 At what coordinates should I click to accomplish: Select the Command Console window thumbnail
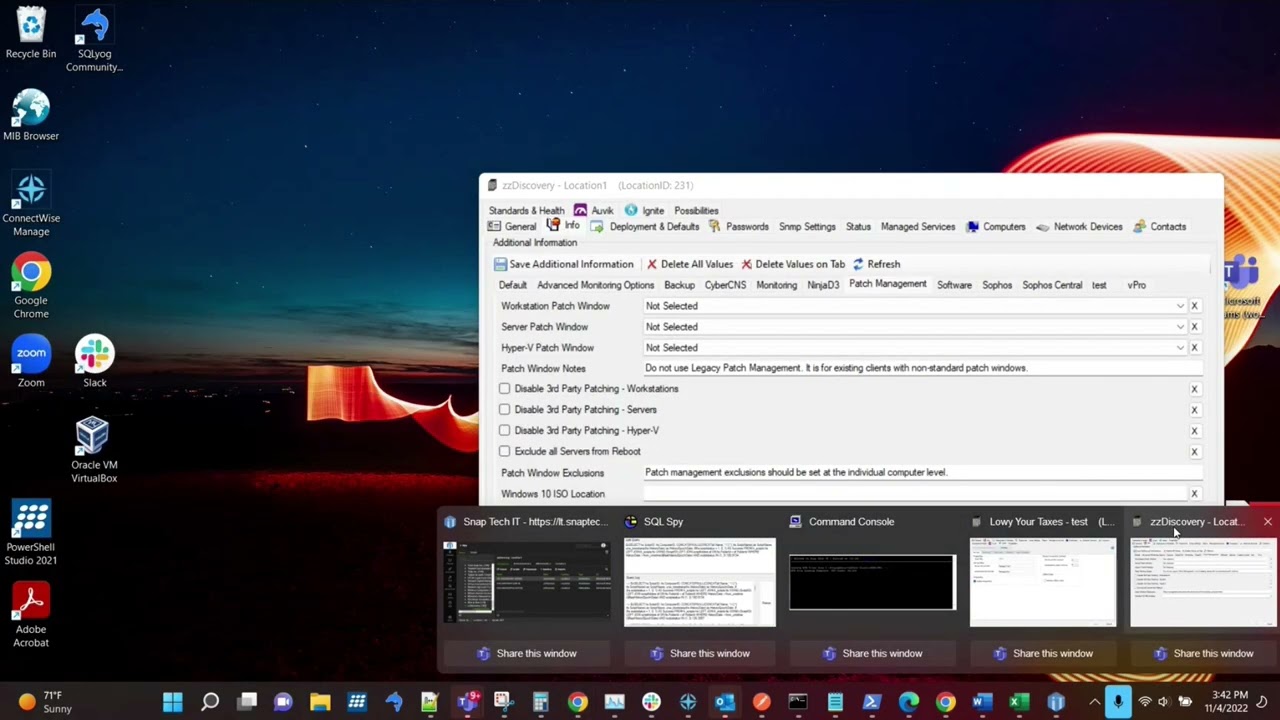872,582
